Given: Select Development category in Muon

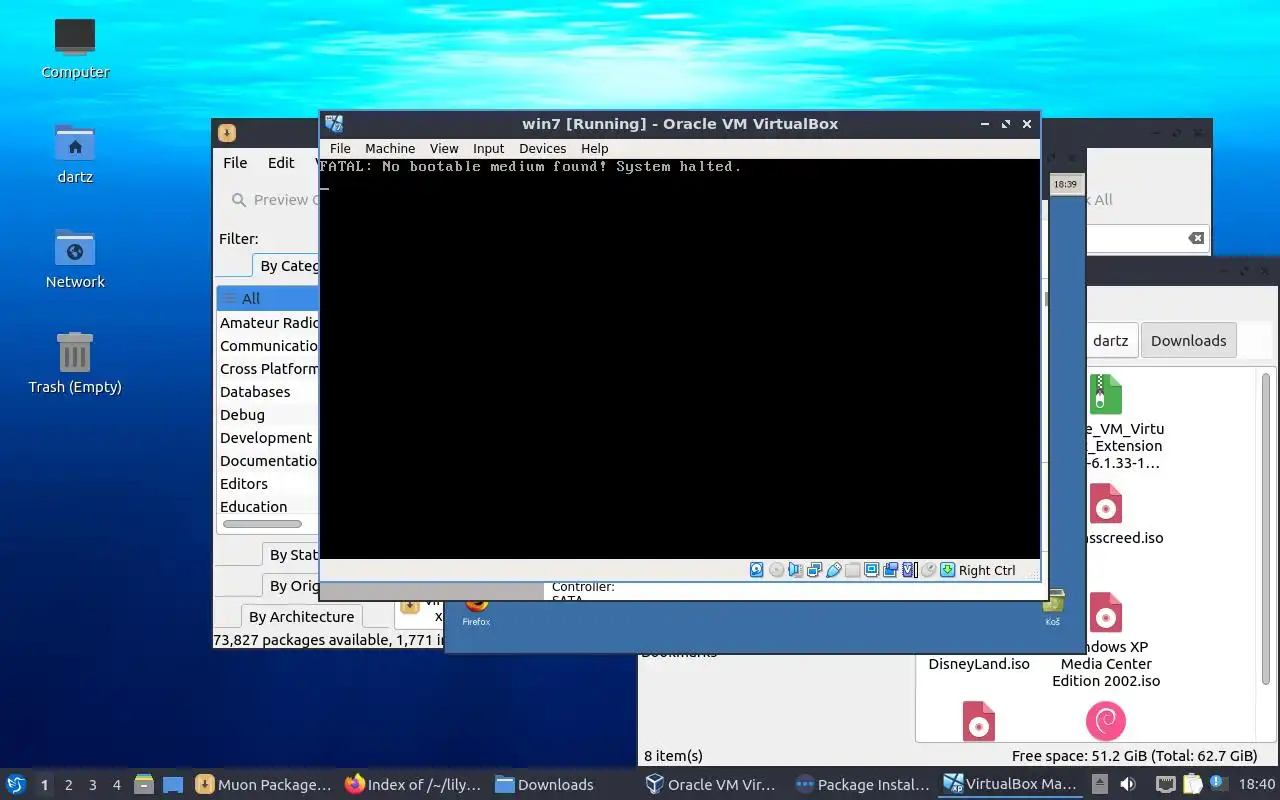Looking at the screenshot, I should [267, 437].
